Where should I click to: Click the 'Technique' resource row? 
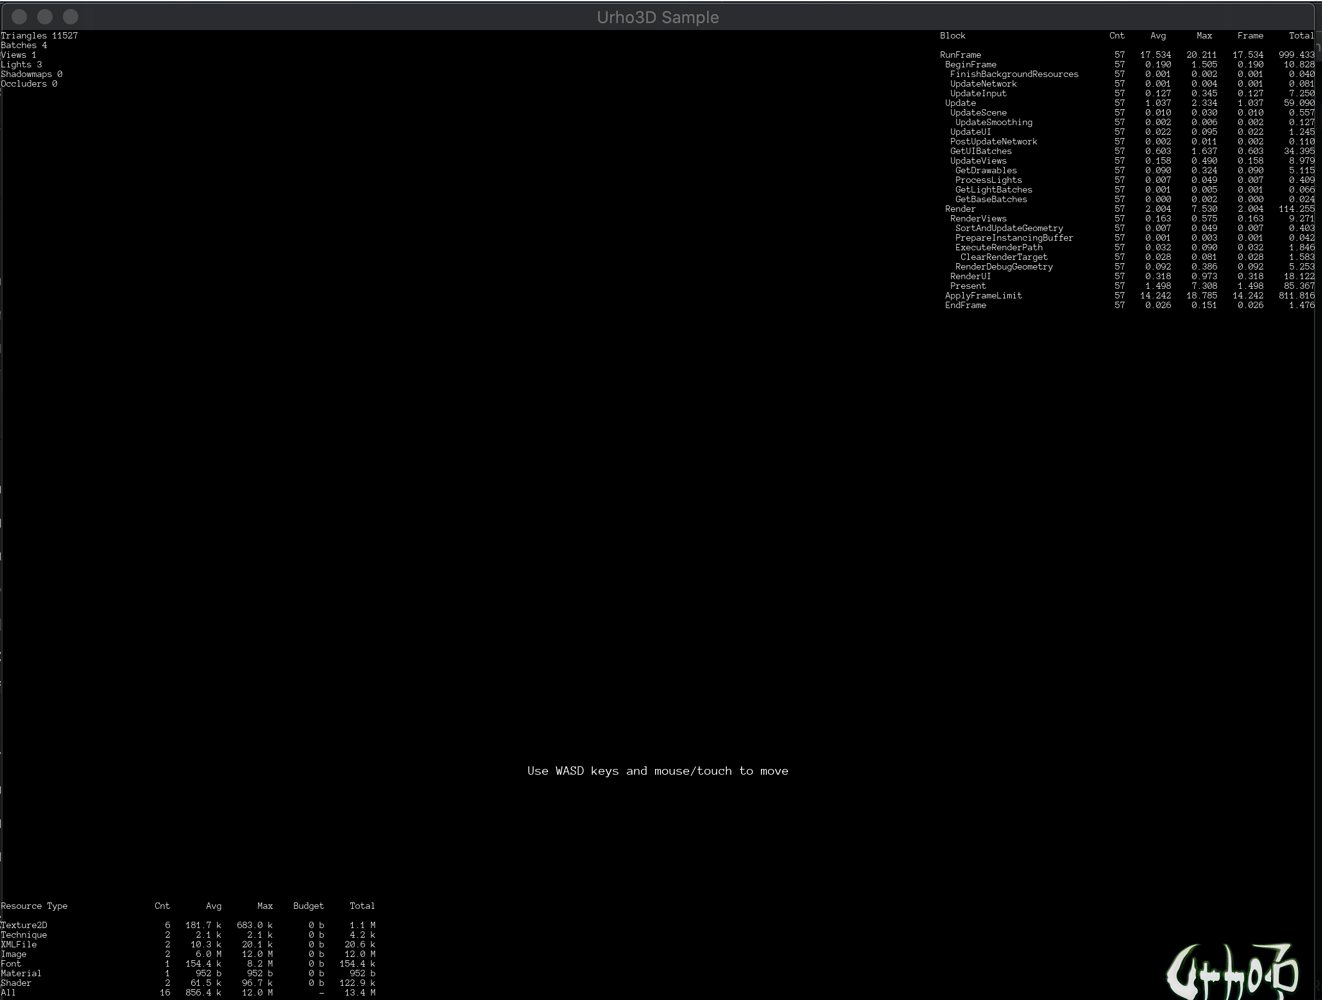188,935
